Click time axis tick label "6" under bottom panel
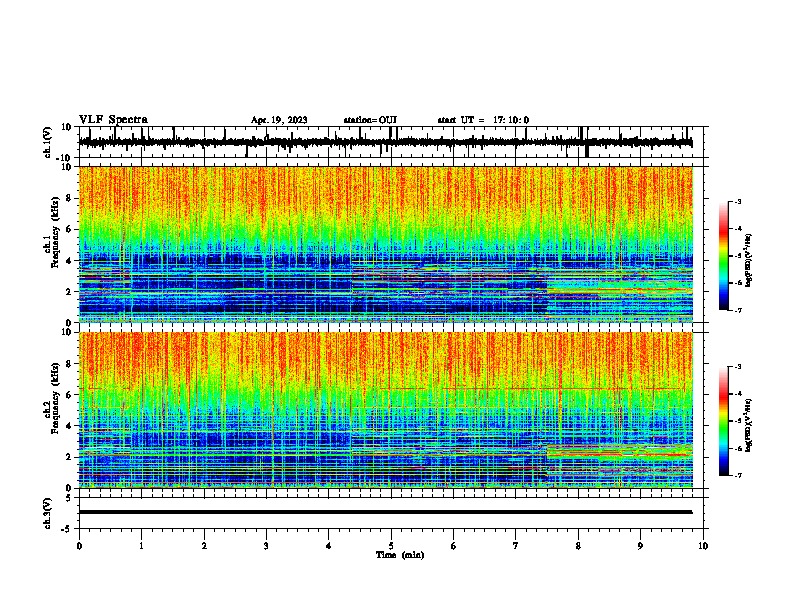The height and width of the screenshot is (612, 792). (x=454, y=546)
